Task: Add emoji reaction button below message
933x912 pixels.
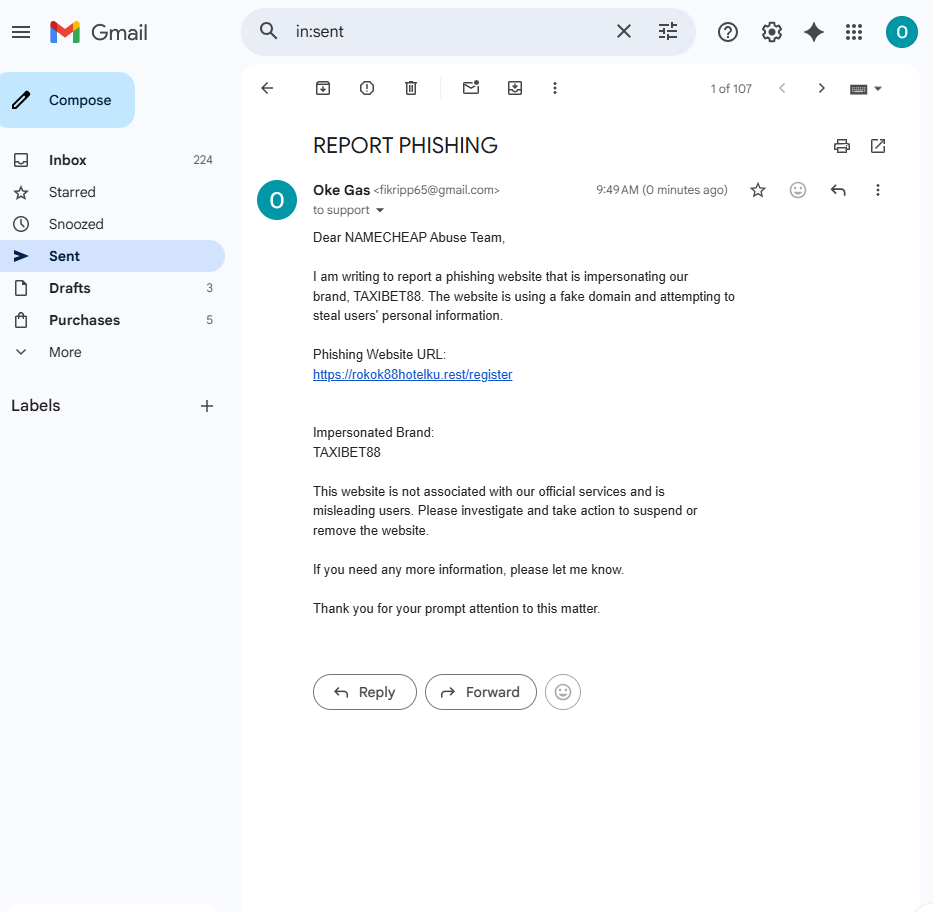Action: pyautogui.click(x=563, y=692)
